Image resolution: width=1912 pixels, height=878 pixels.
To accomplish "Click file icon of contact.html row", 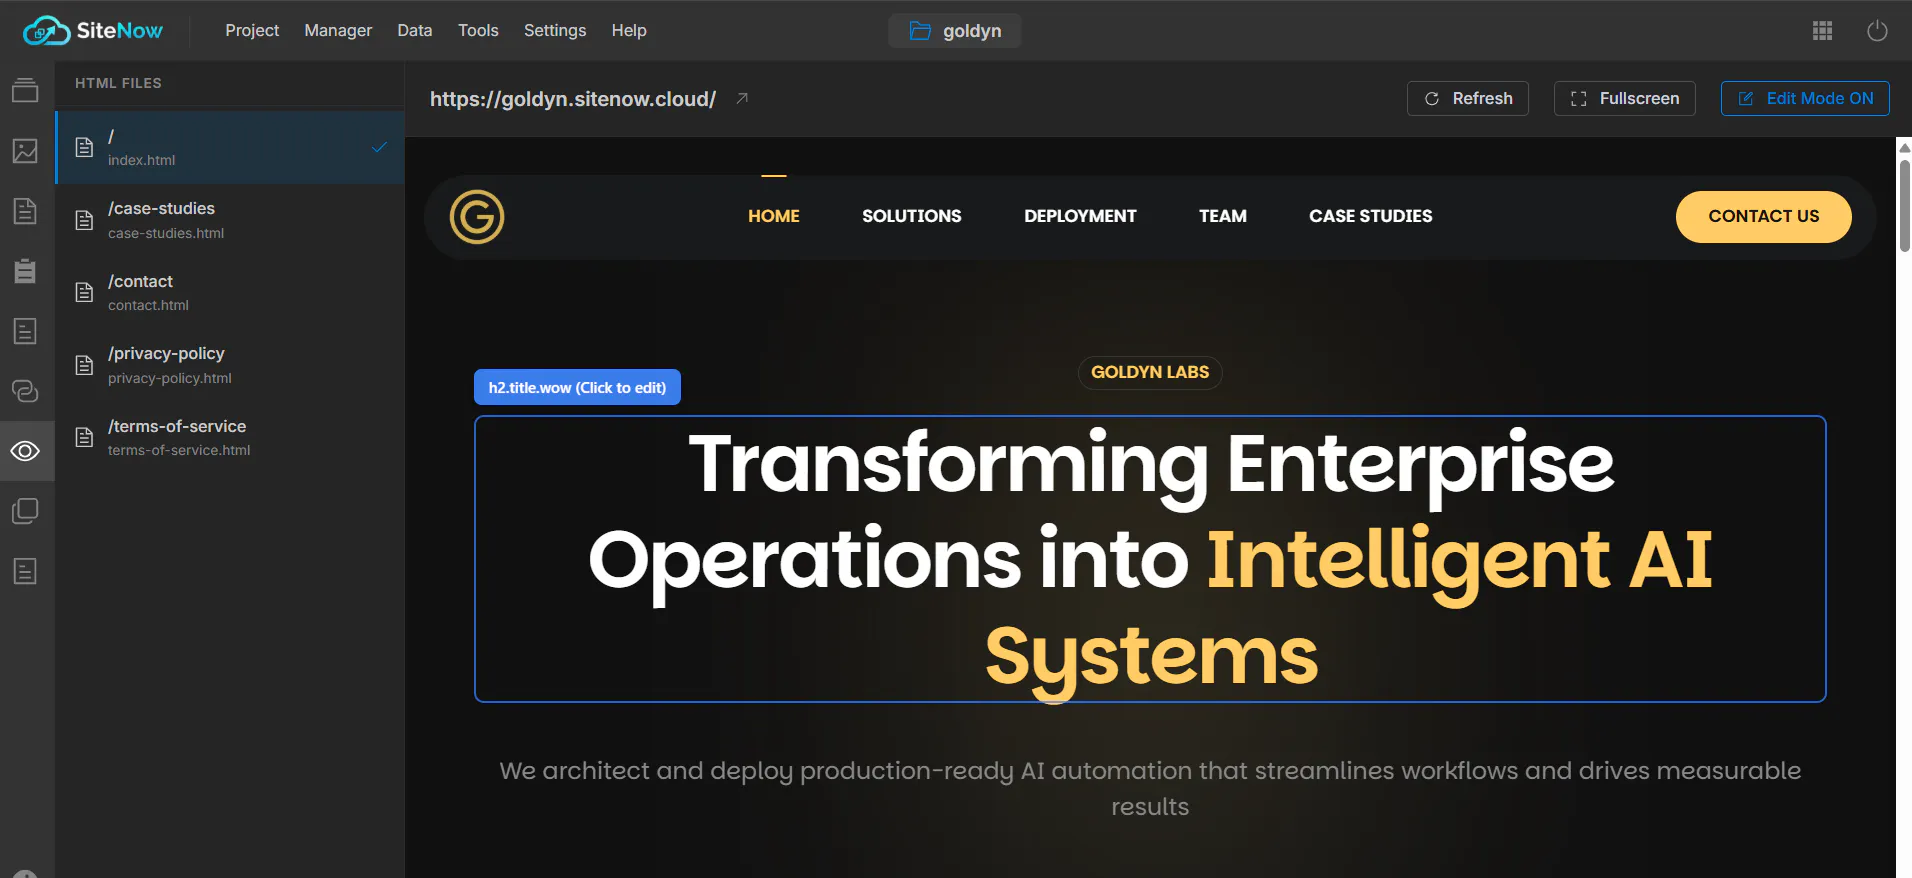I will [x=85, y=292].
